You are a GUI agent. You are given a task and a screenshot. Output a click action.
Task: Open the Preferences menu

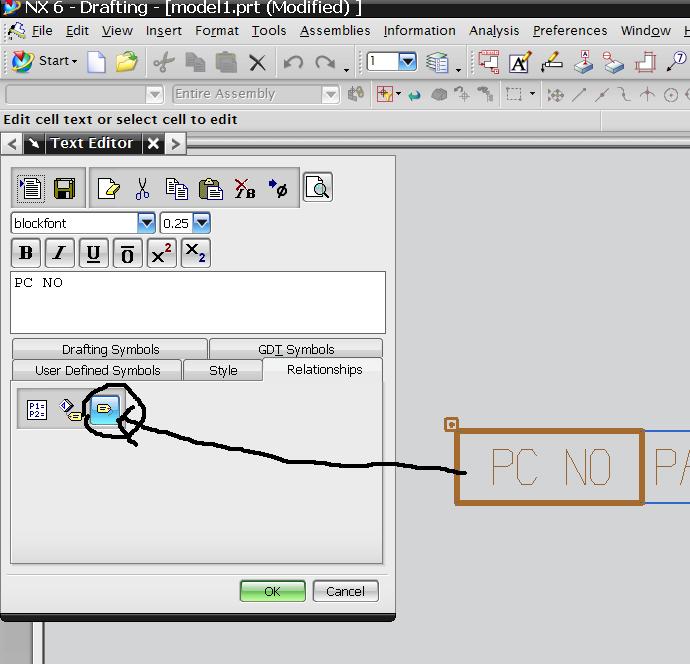tap(570, 31)
